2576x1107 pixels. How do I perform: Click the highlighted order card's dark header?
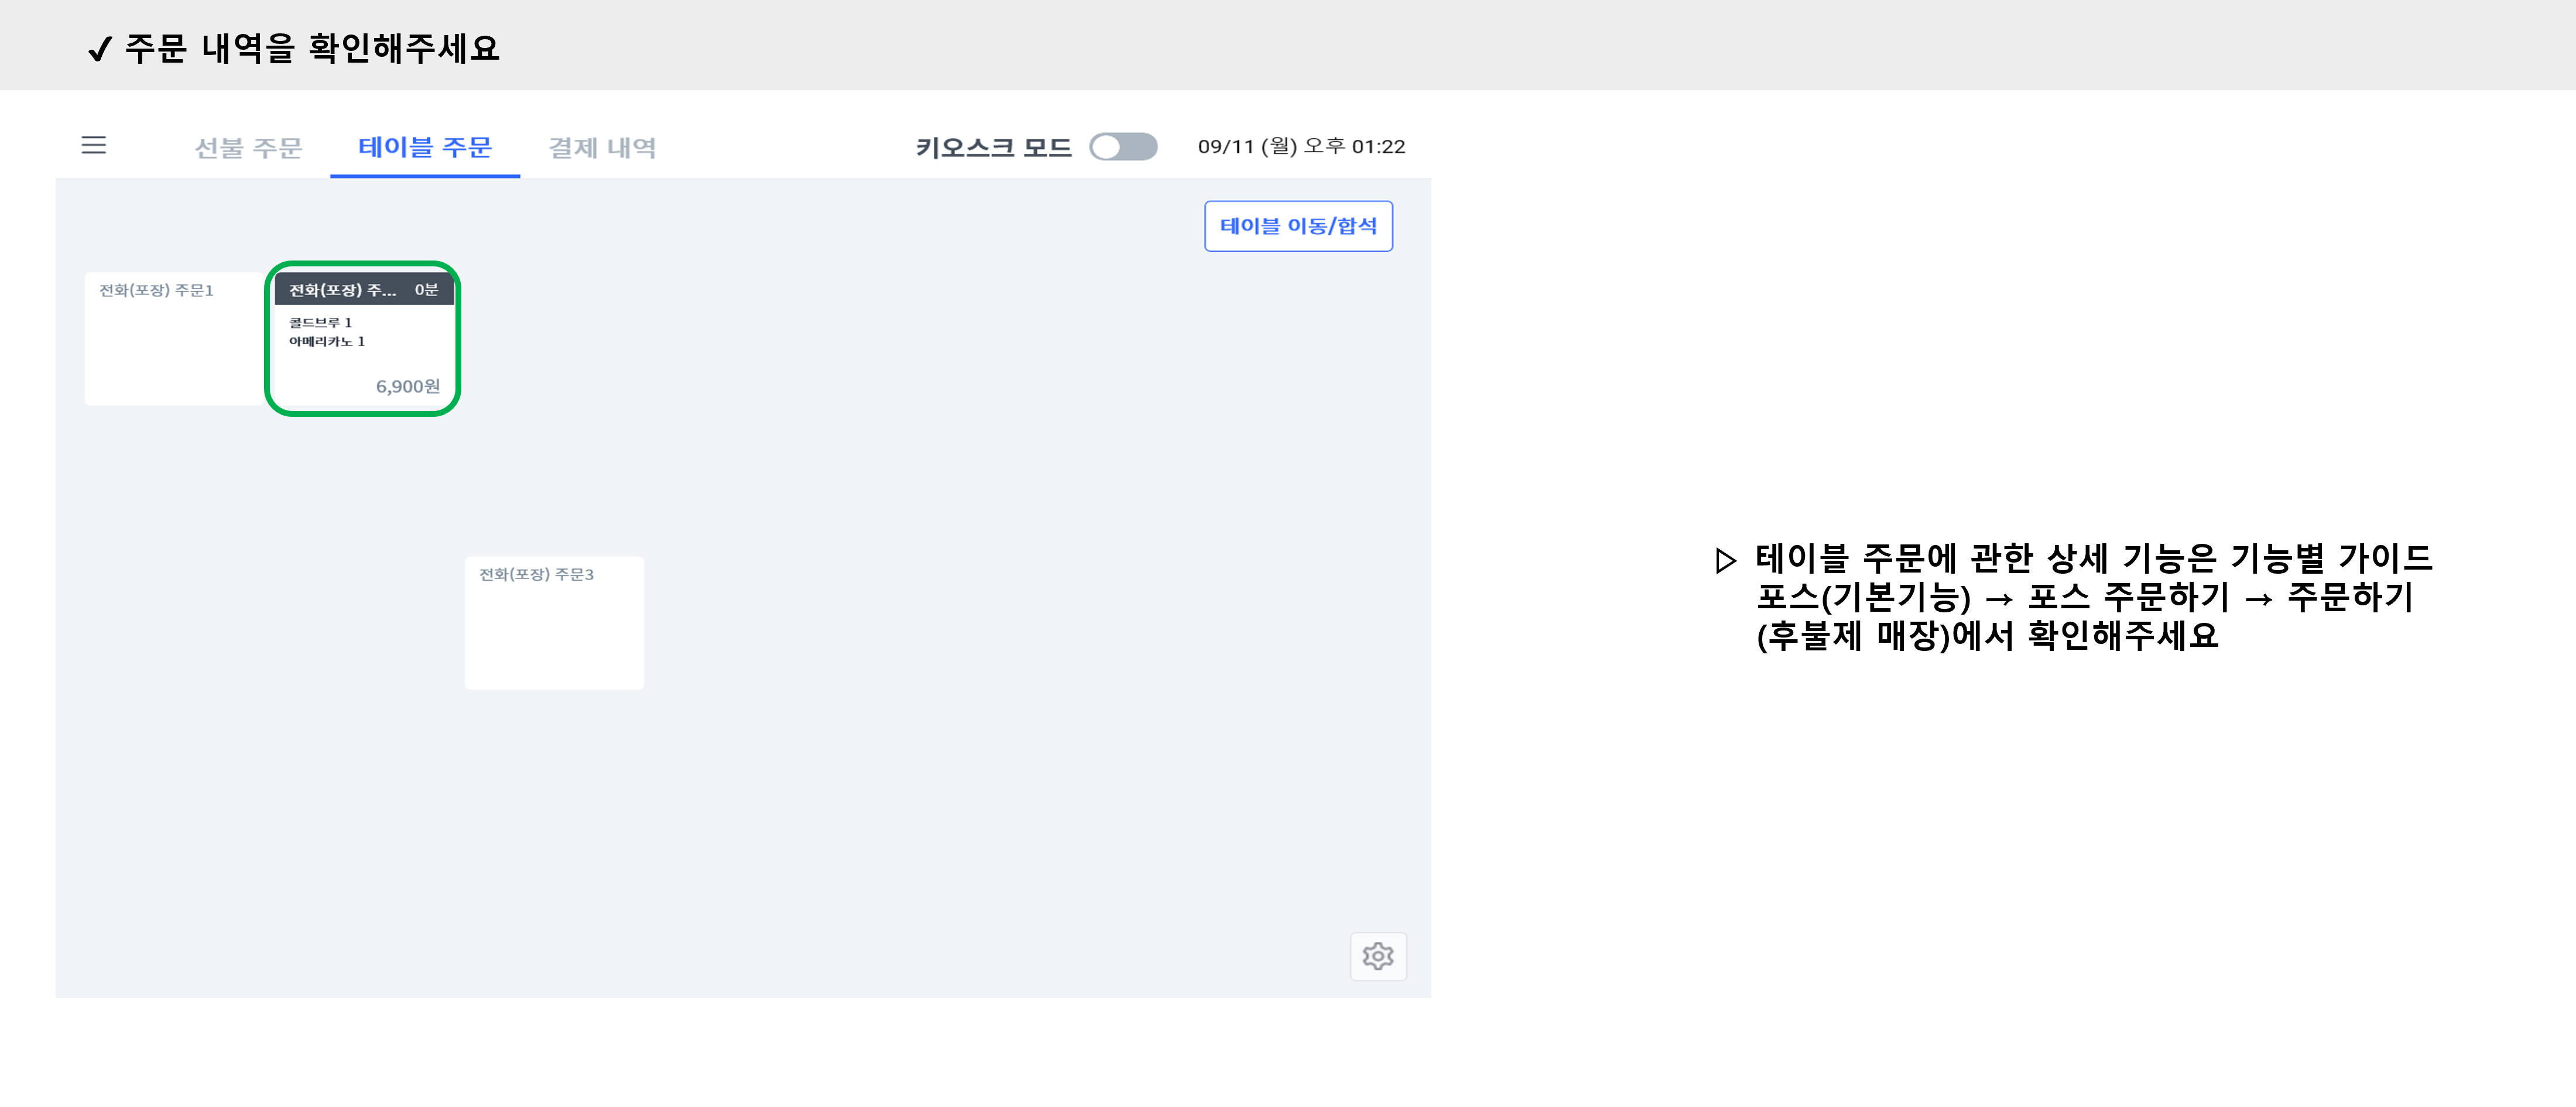coord(344,290)
